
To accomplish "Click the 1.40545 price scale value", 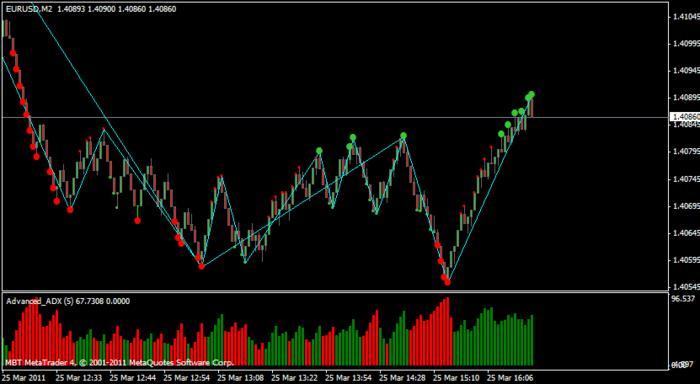I will tap(686, 286).
